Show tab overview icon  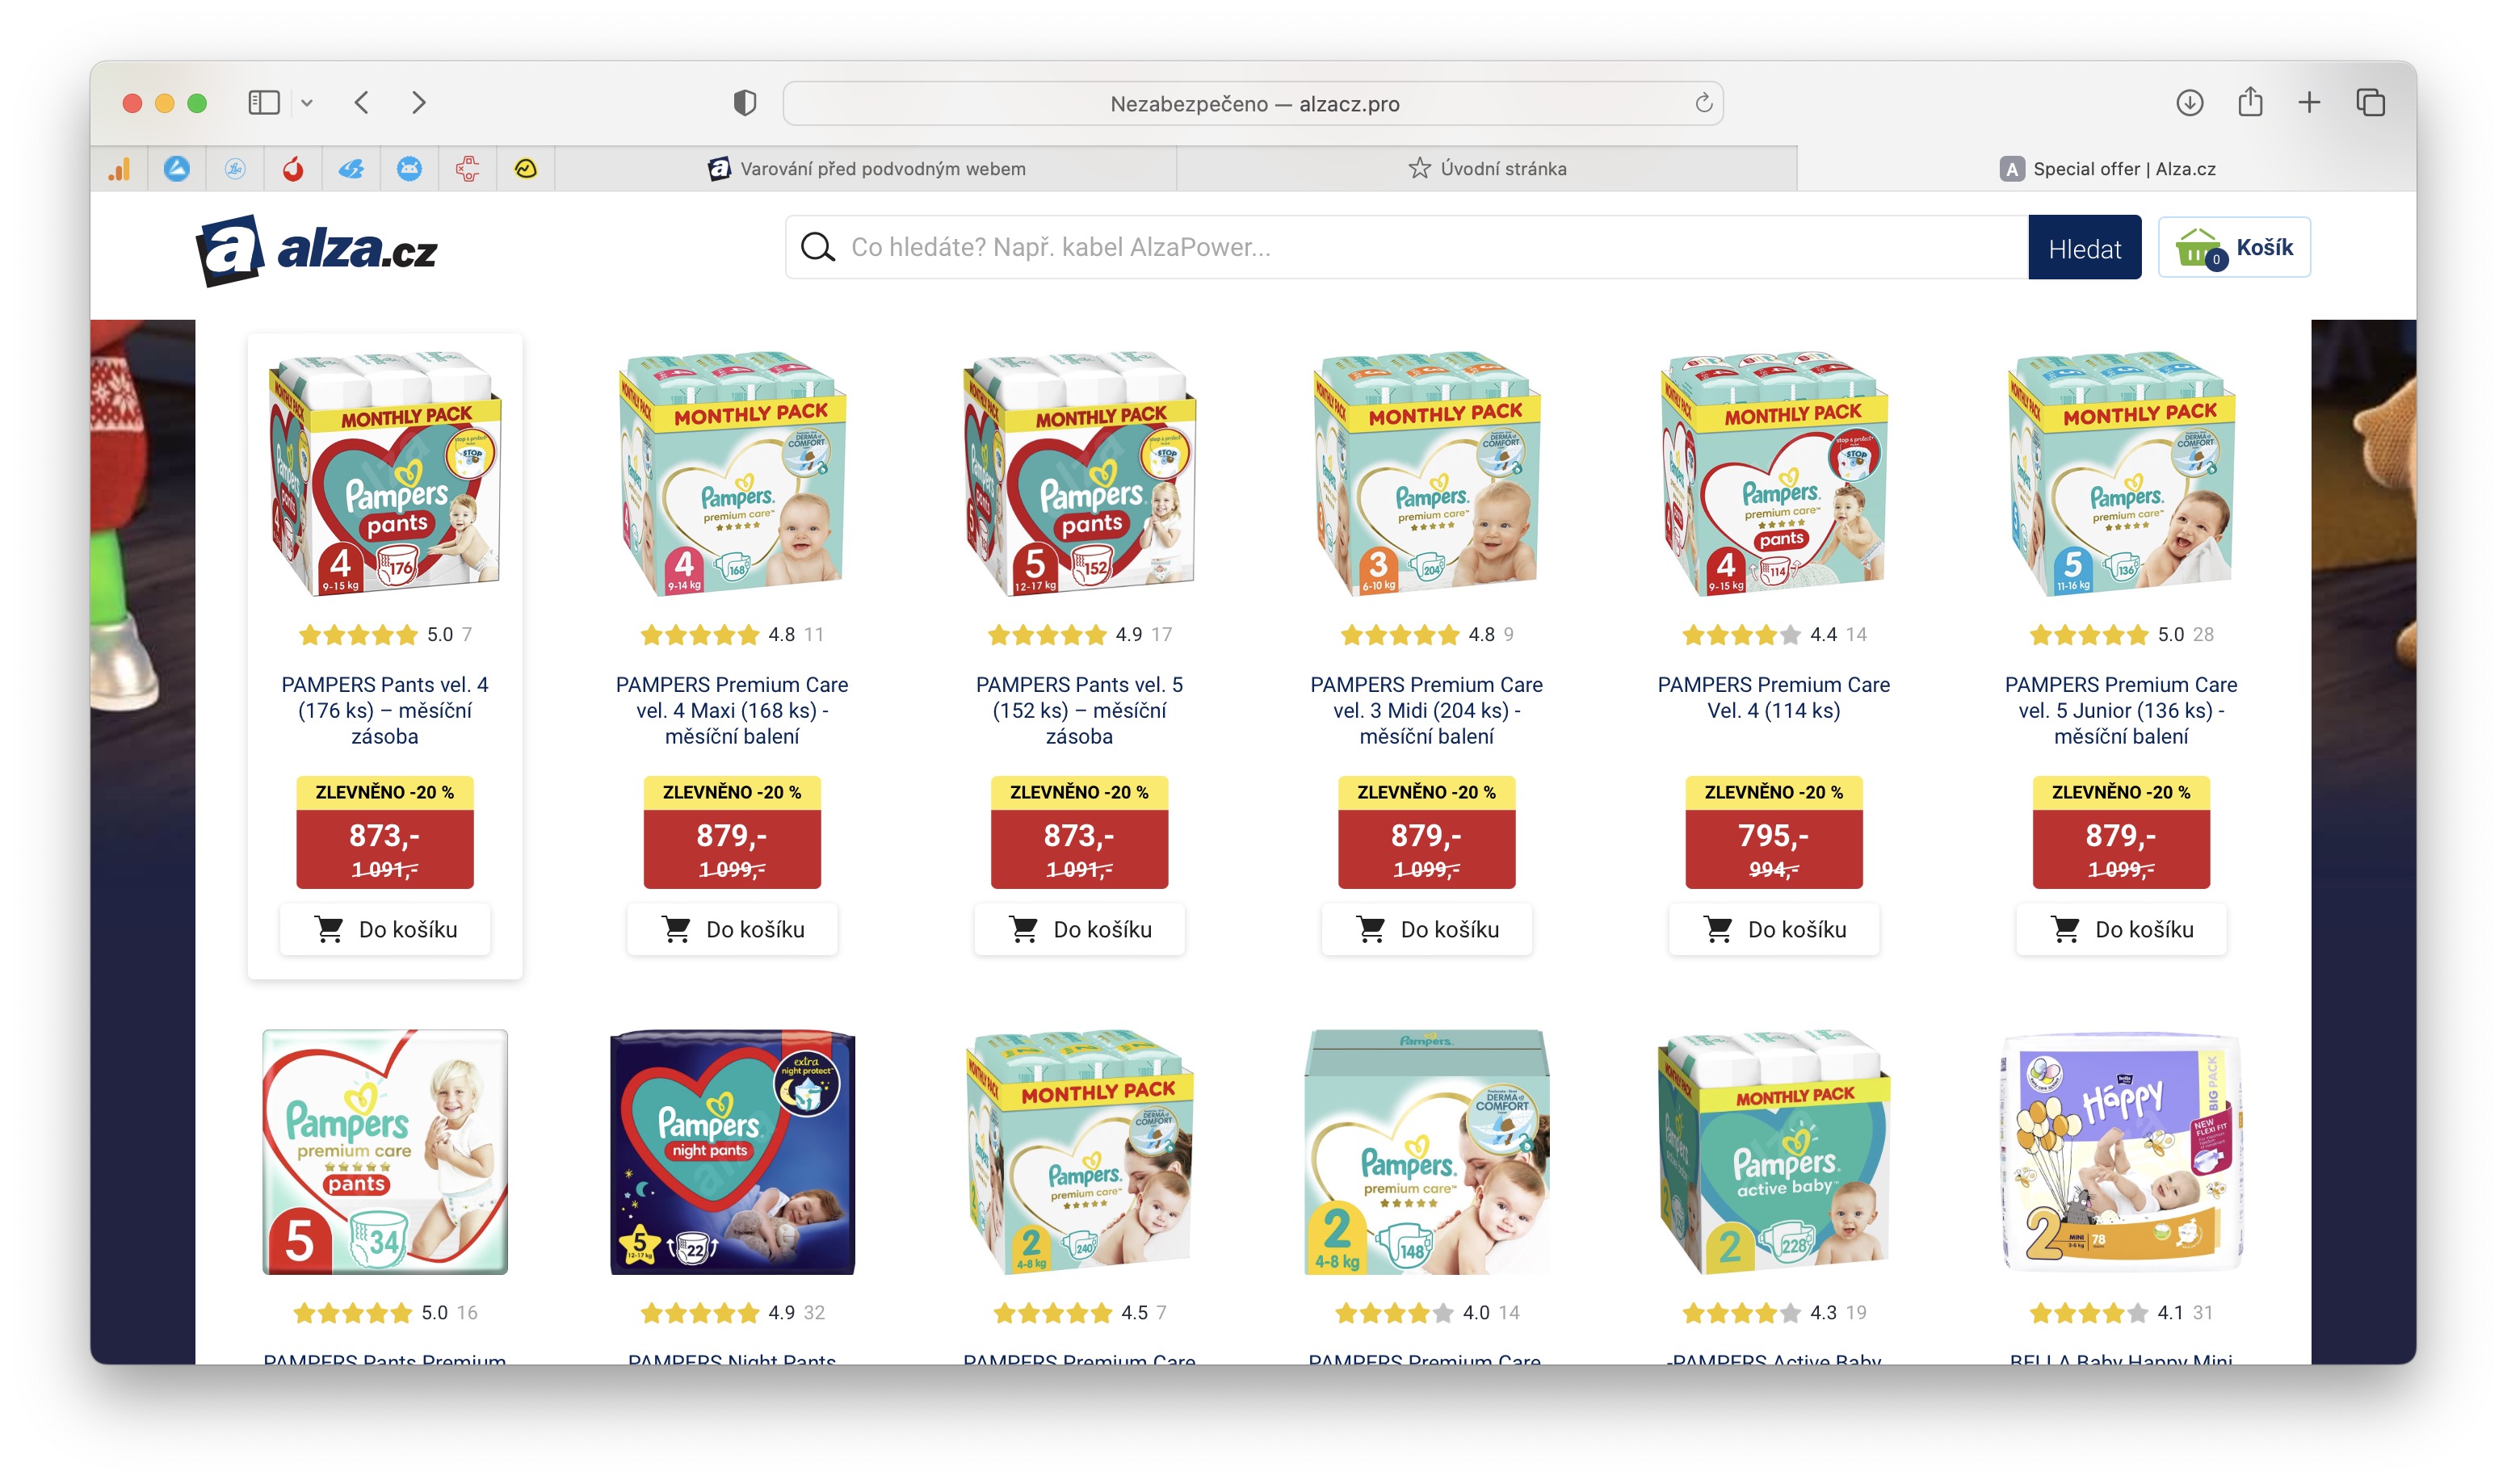click(x=2370, y=103)
